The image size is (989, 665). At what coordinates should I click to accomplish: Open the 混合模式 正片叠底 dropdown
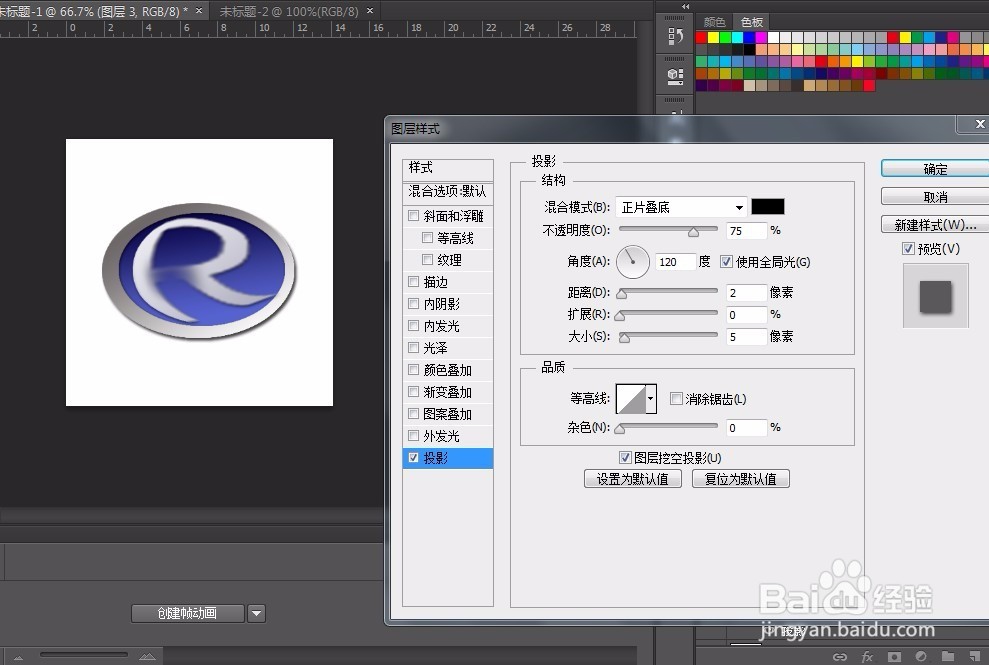click(x=681, y=207)
